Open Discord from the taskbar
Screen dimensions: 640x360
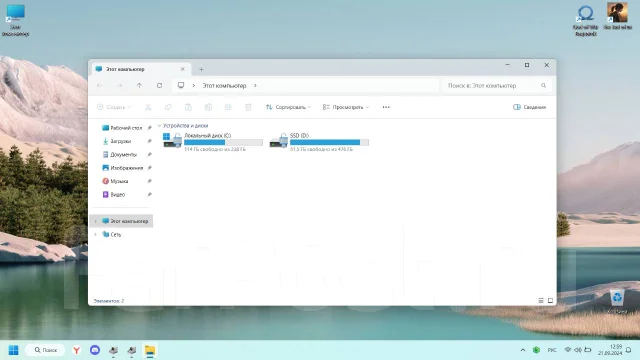[x=95, y=350]
